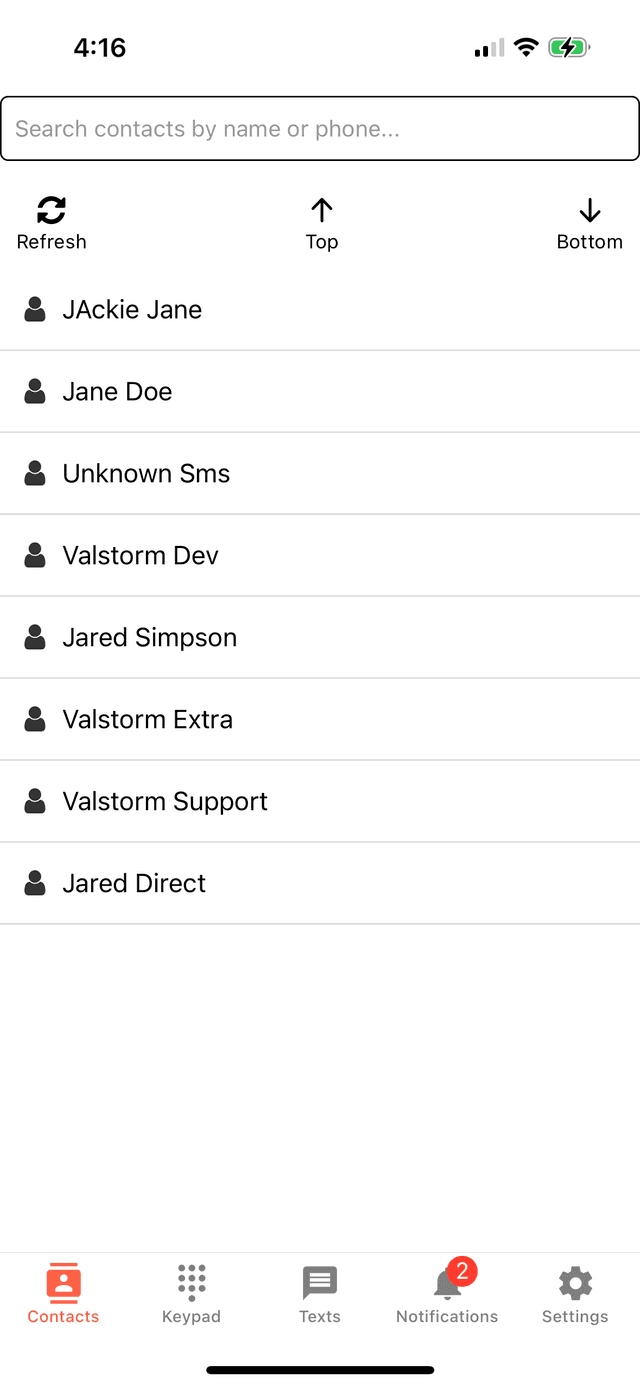Tap the notifications badge showing 2
This screenshot has width=640, height=1387.
click(x=462, y=1271)
